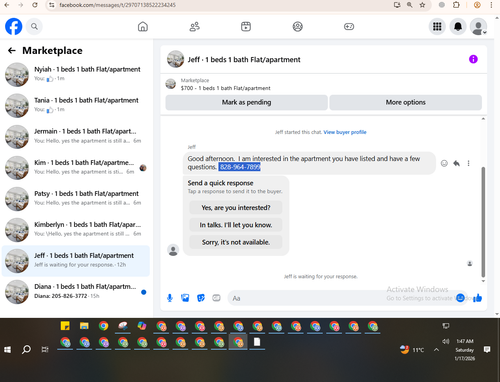
Task: Click the volume speaker tray icon
Action: click(445, 341)
